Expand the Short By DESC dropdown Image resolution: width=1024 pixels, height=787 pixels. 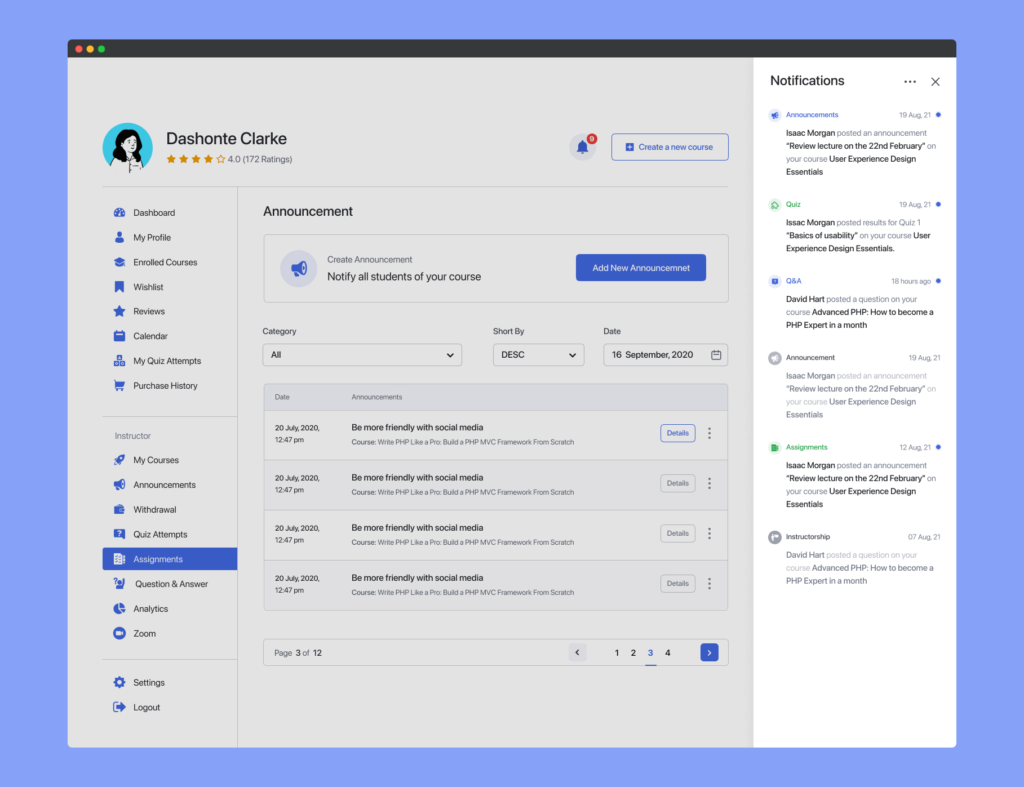538,355
